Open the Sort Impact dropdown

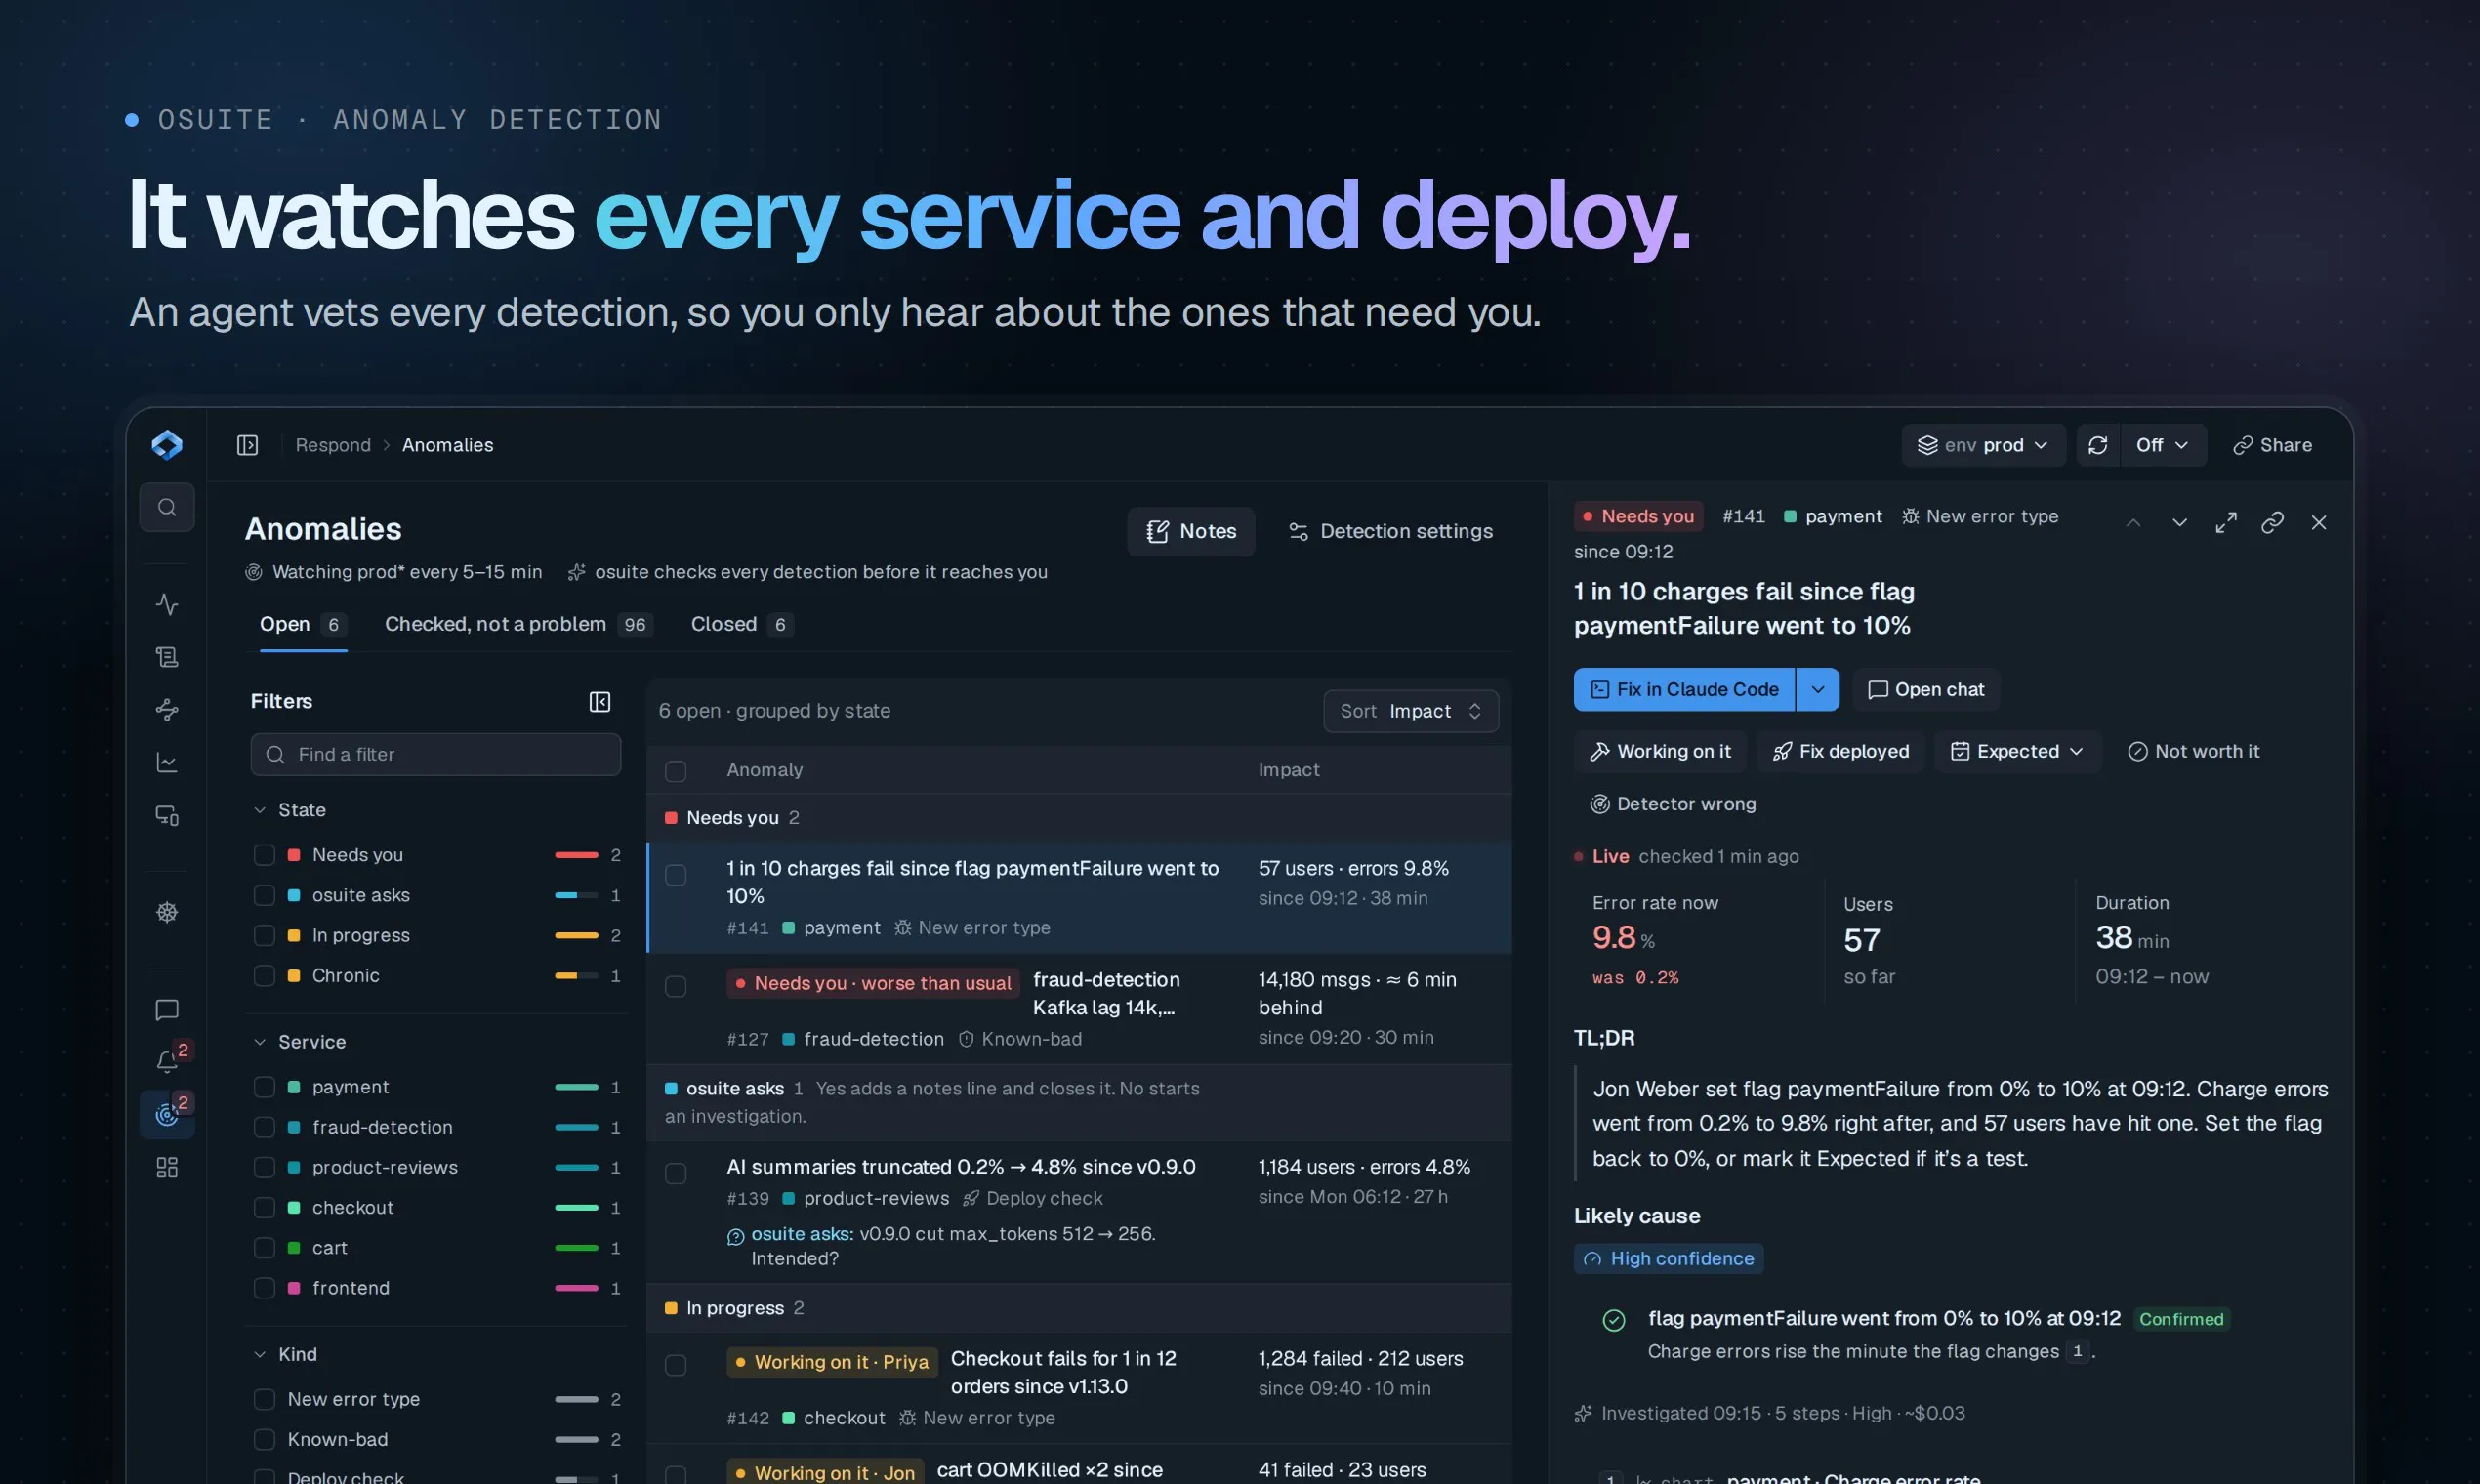pos(1411,711)
